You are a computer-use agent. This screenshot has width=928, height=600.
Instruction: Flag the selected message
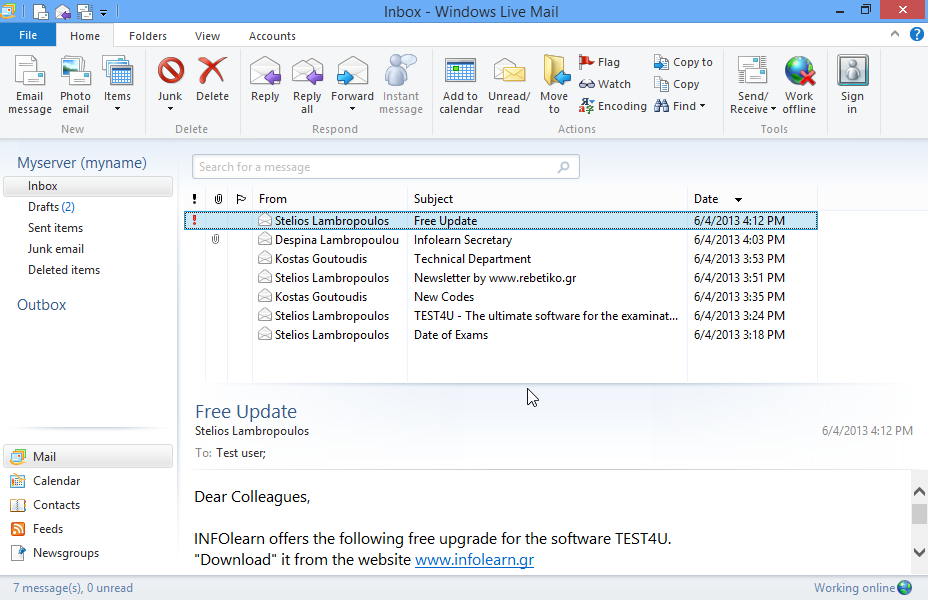tap(600, 62)
